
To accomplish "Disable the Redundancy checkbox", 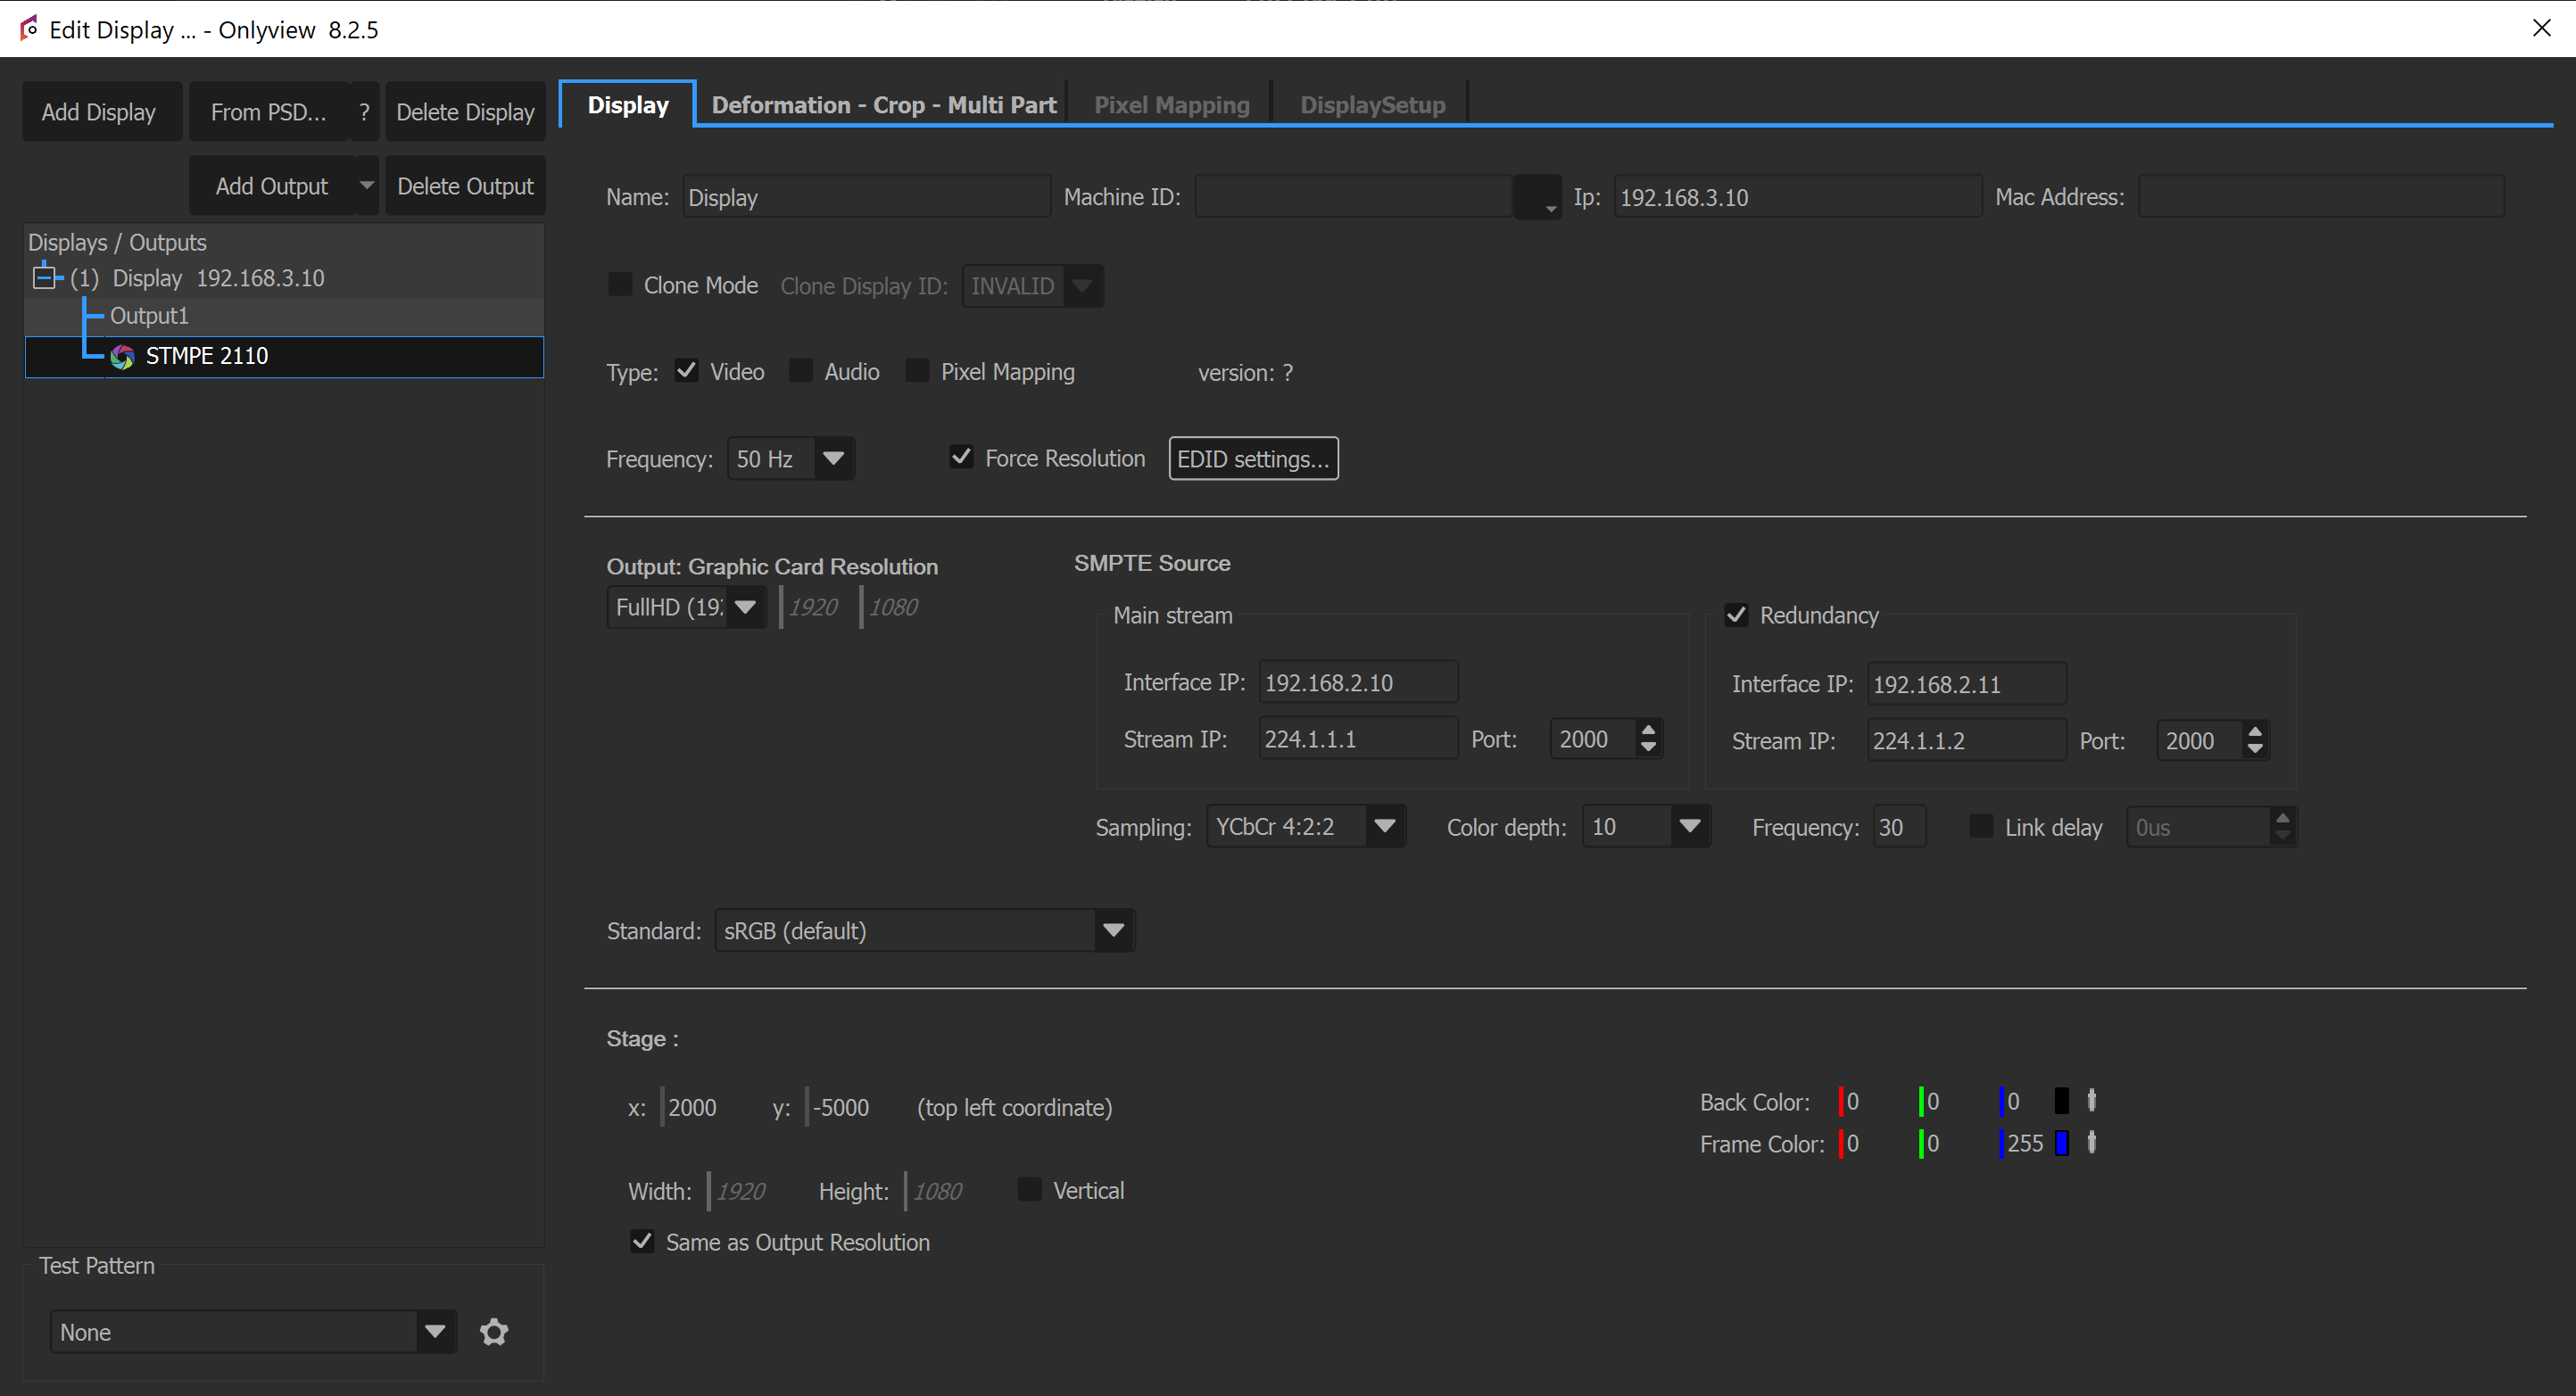I will tap(1737, 615).
